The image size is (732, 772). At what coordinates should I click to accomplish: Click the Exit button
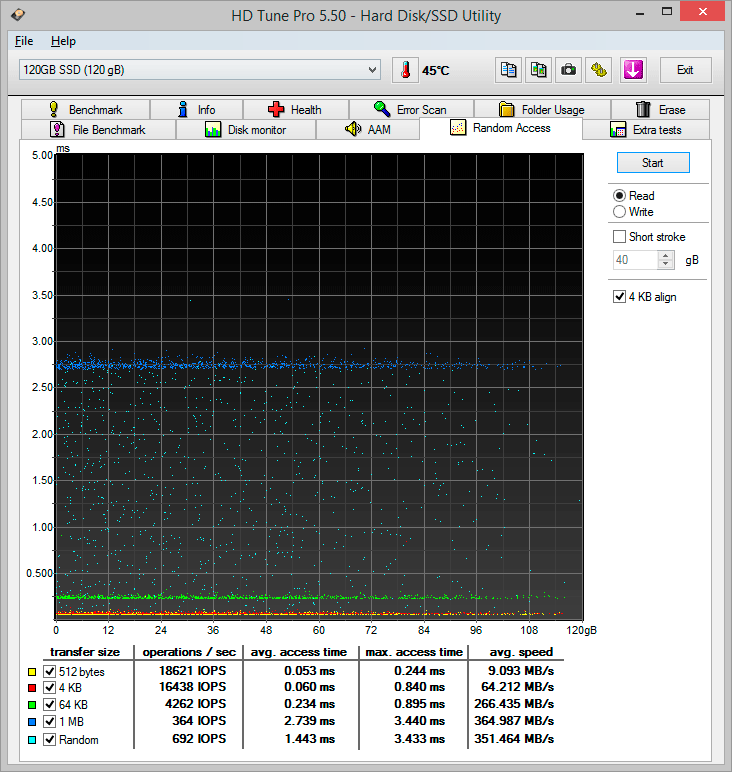click(685, 70)
